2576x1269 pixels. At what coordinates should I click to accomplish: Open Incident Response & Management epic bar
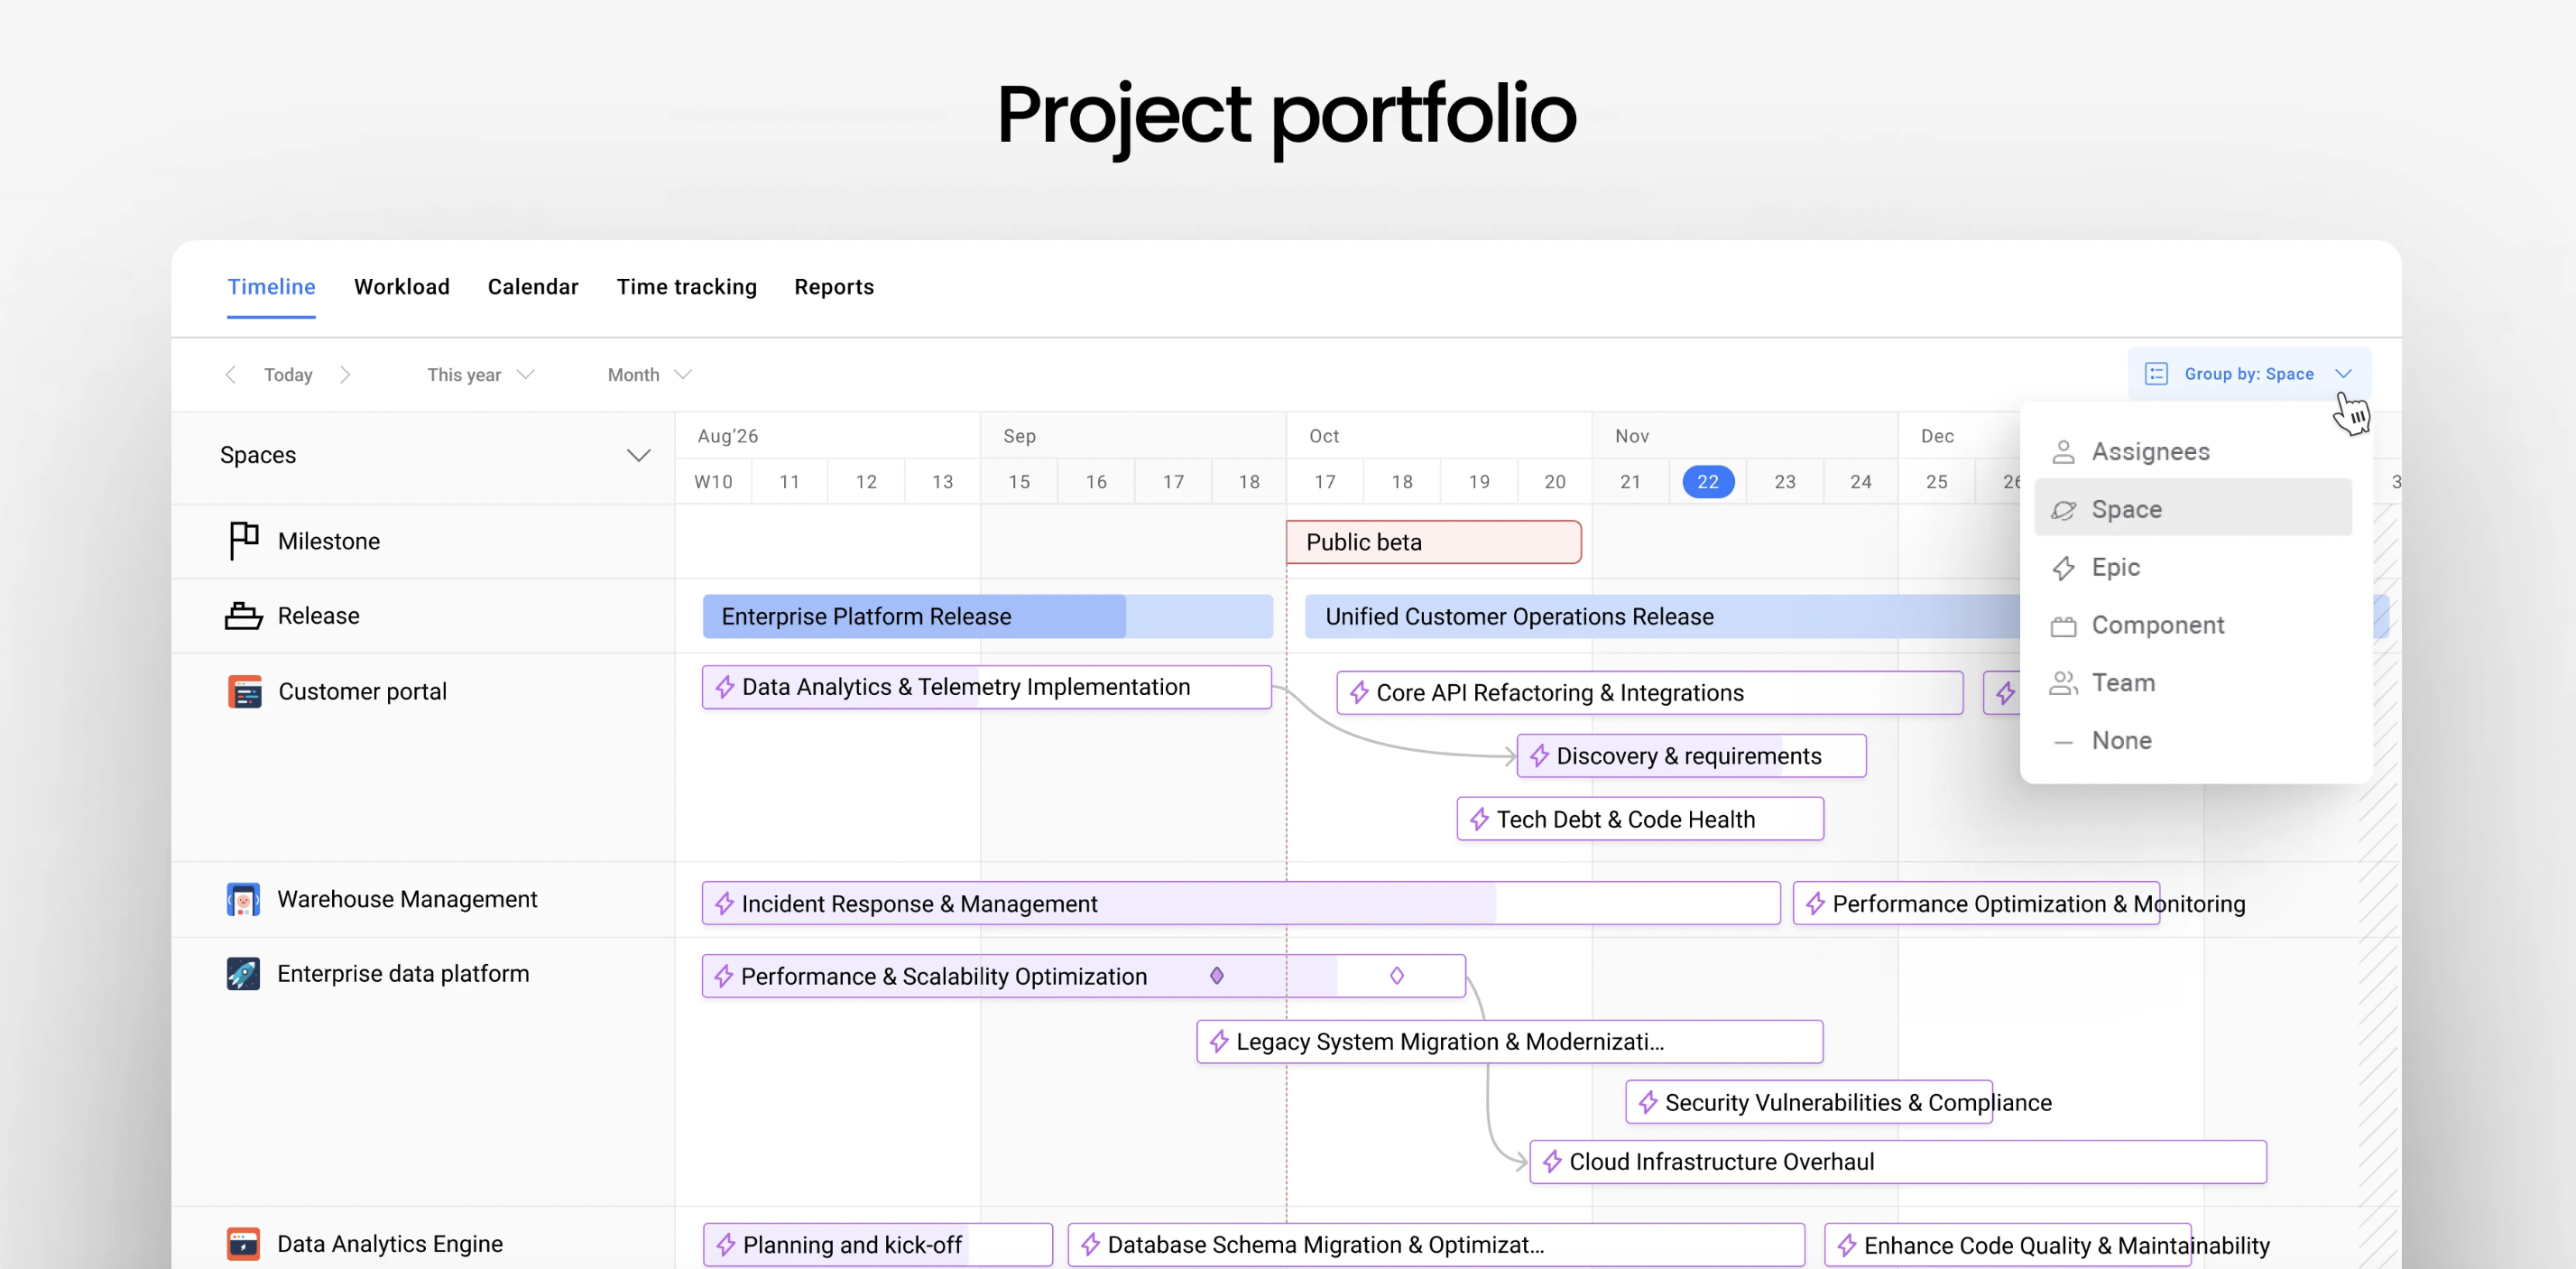click(1240, 903)
